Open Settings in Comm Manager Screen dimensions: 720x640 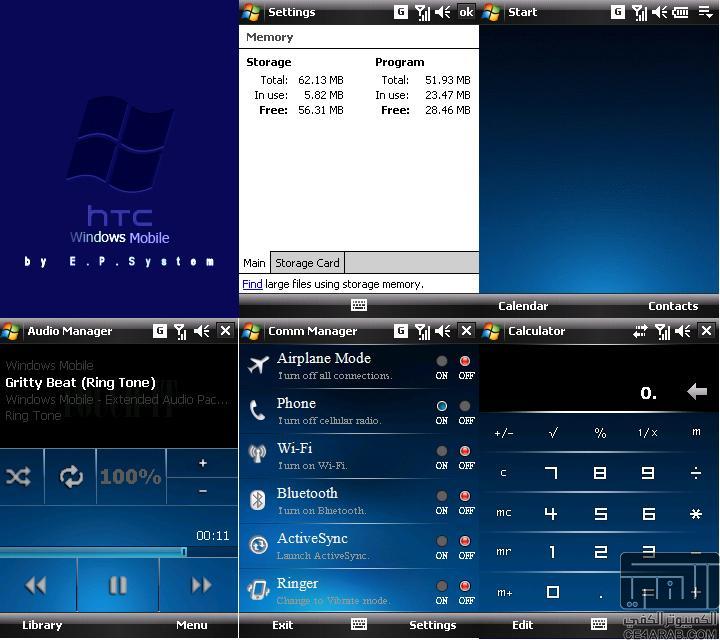(x=433, y=625)
